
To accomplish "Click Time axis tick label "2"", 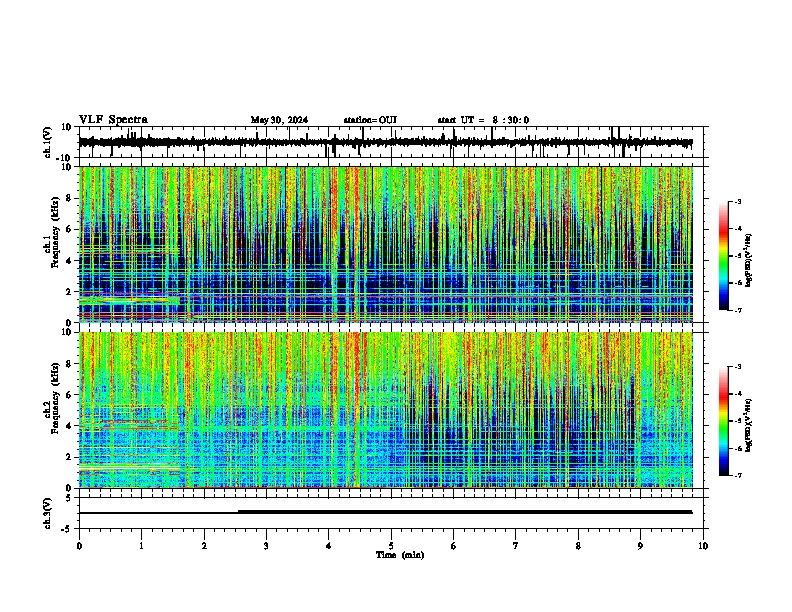I will coord(204,546).
